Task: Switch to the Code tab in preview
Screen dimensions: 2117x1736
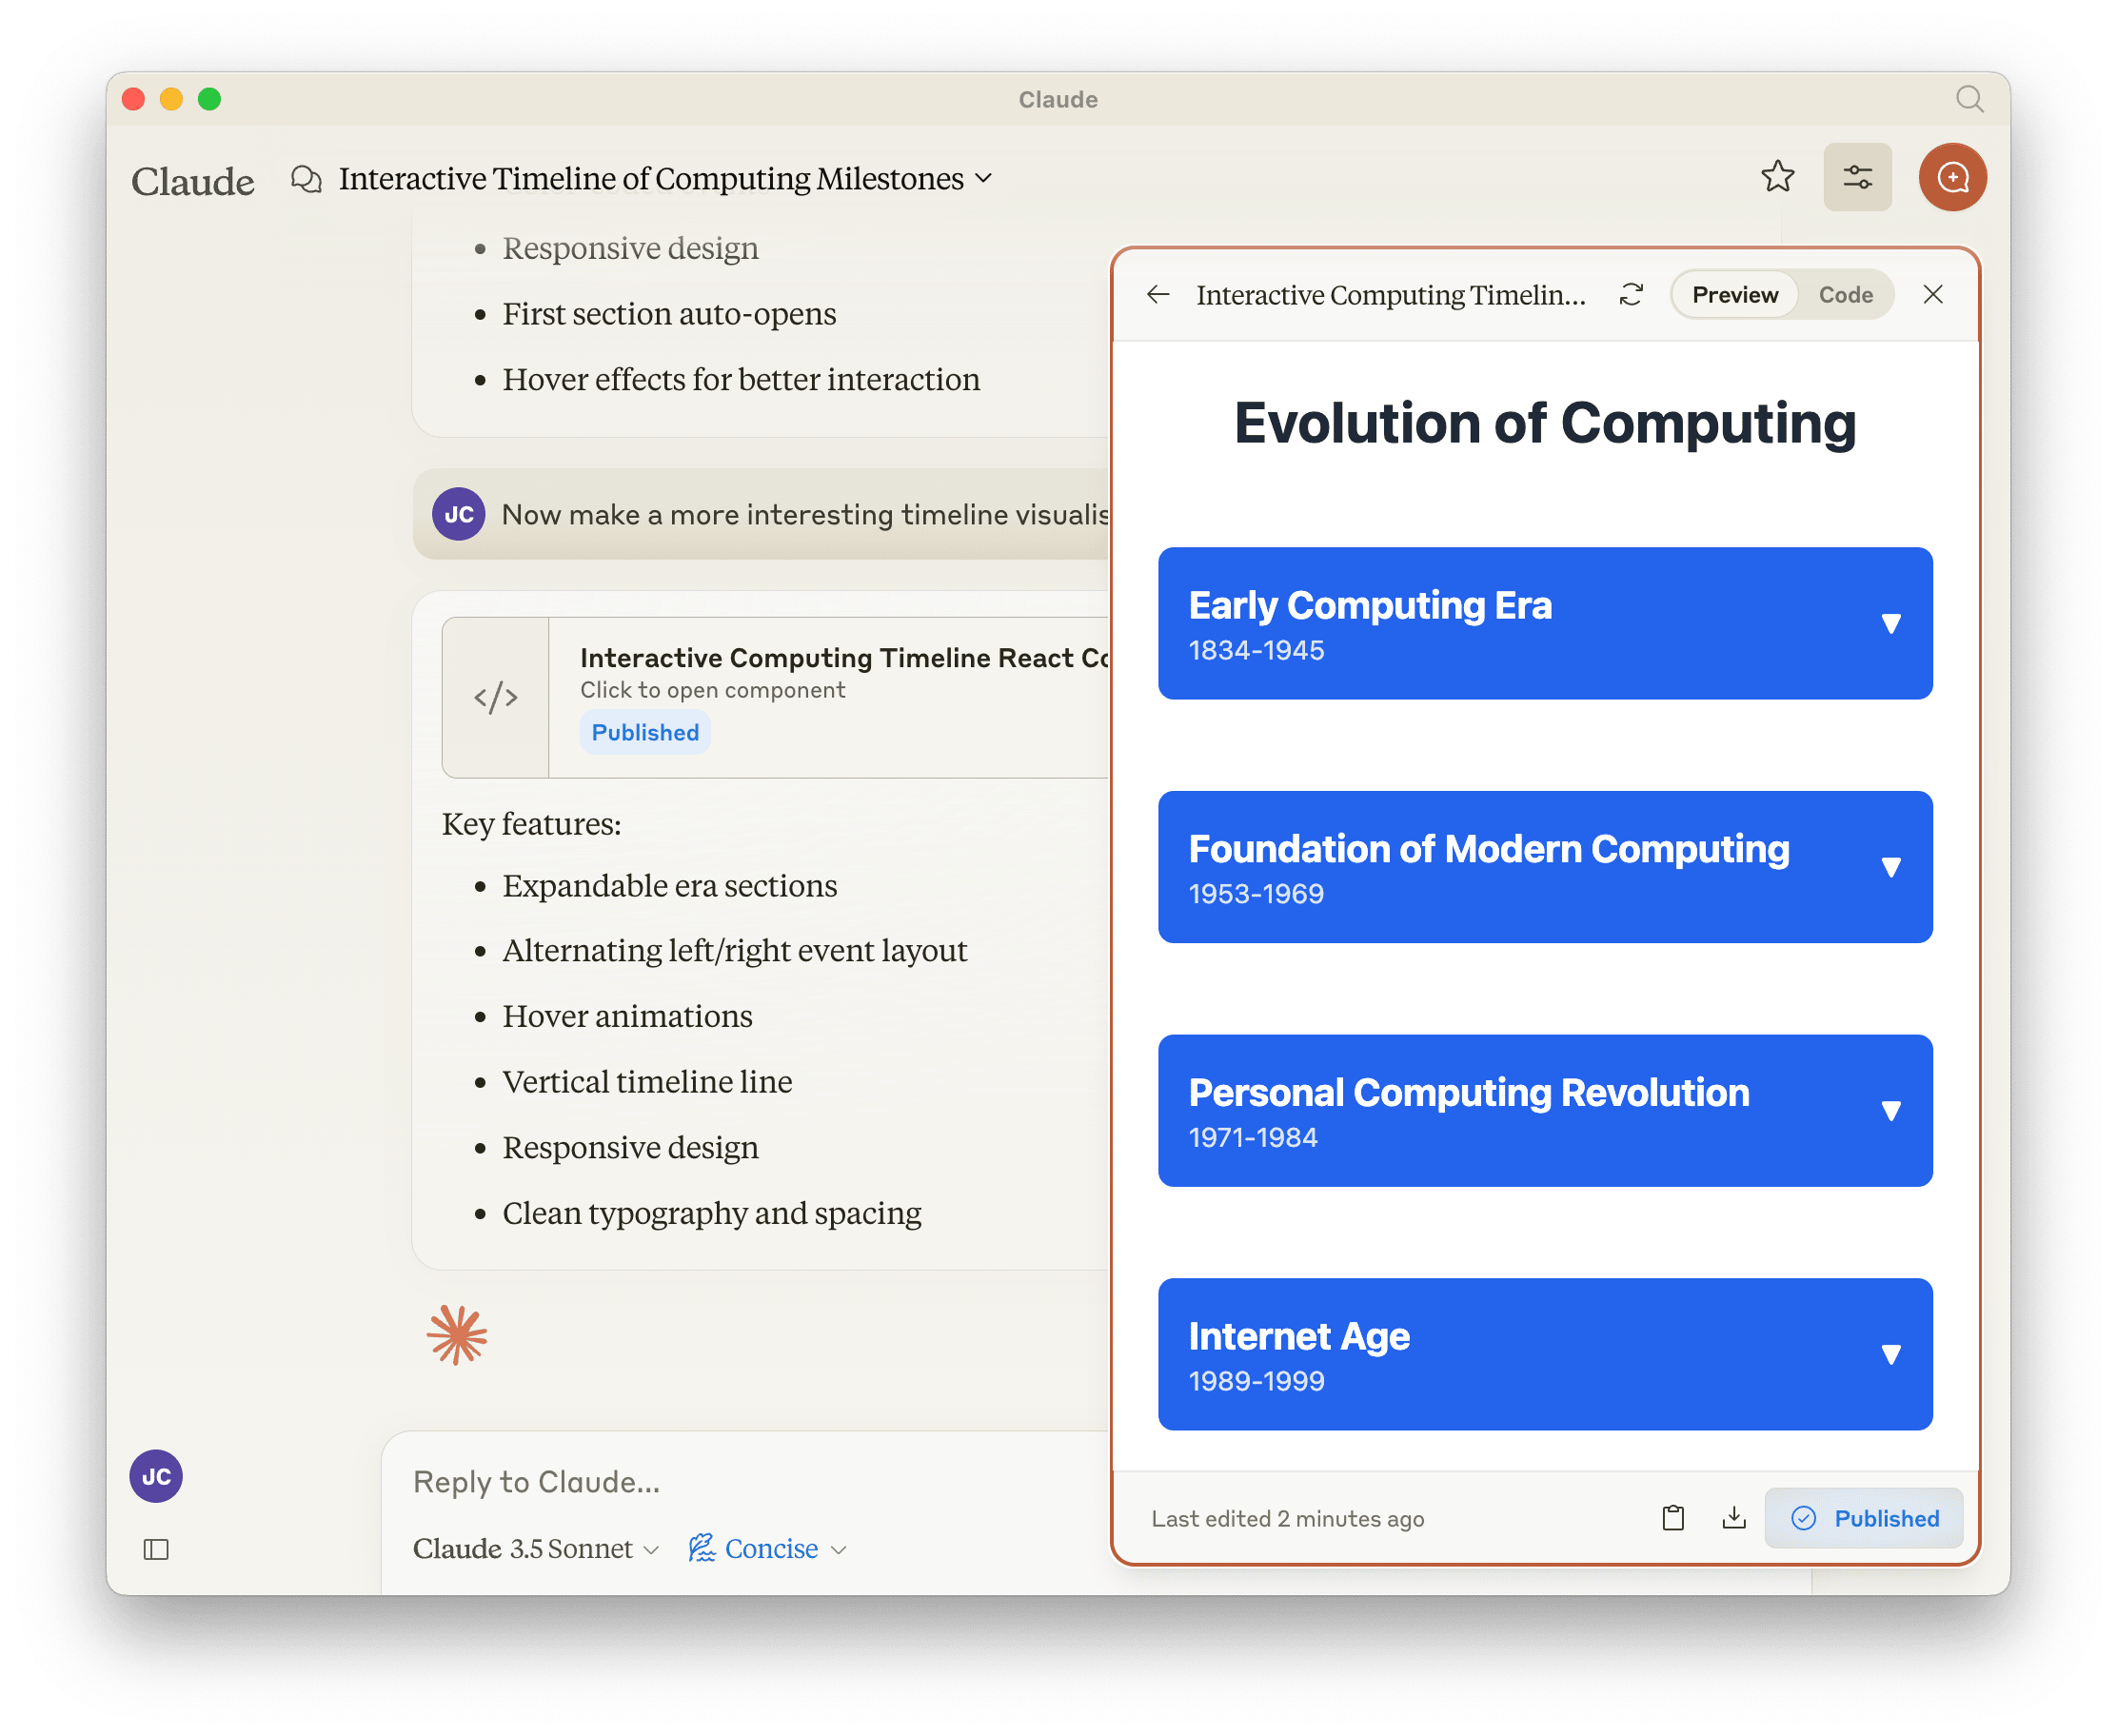Action: click(1845, 294)
